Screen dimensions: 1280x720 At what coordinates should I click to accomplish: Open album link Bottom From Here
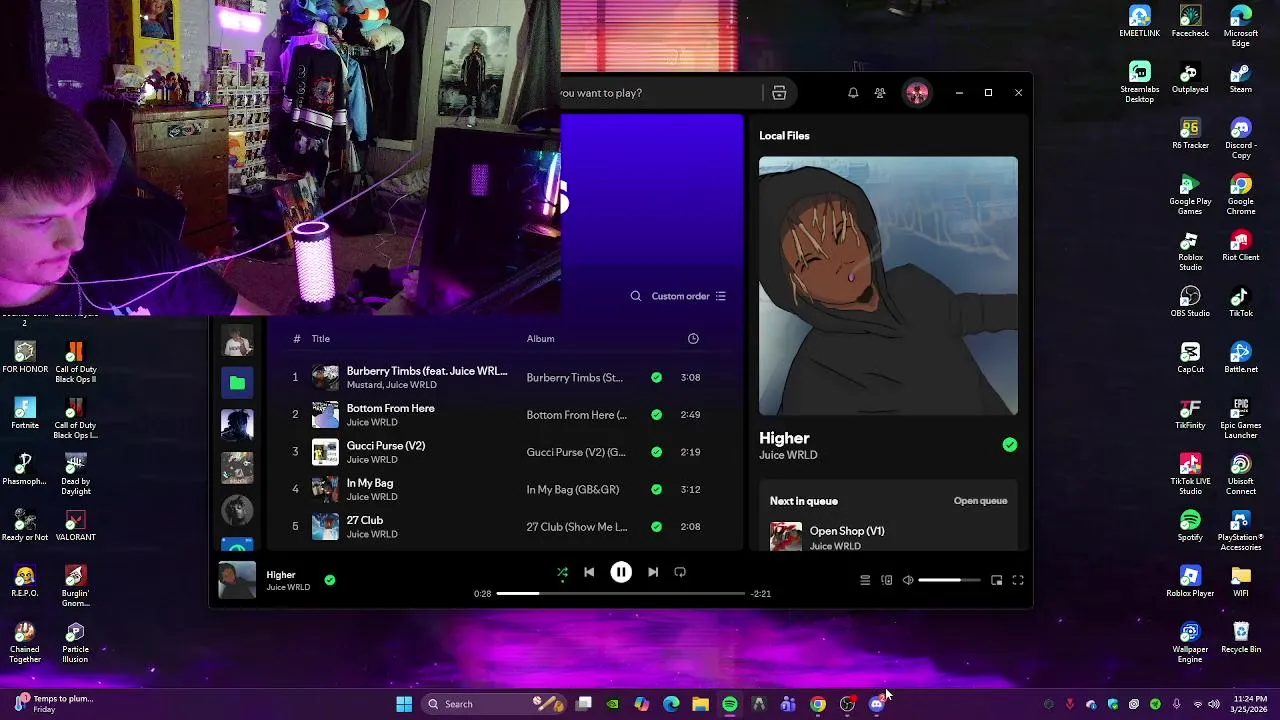(x=577, y=415)
